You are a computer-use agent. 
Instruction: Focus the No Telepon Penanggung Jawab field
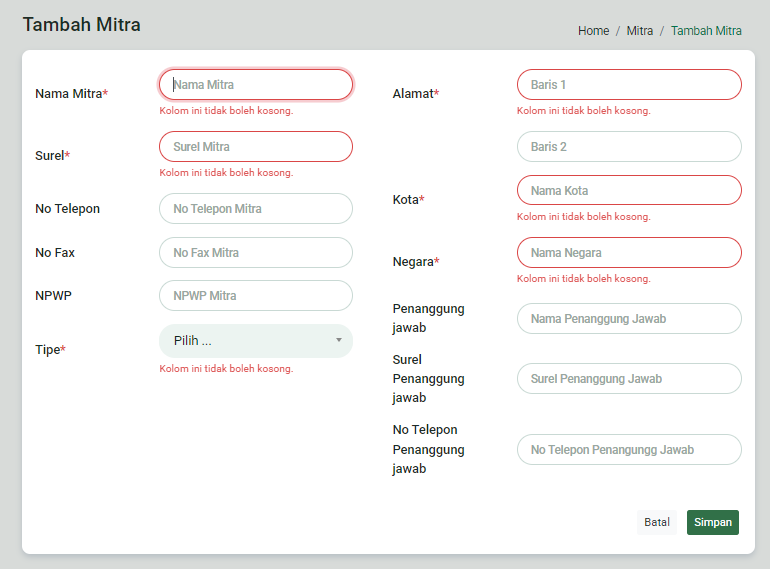[x=629, y=450]
